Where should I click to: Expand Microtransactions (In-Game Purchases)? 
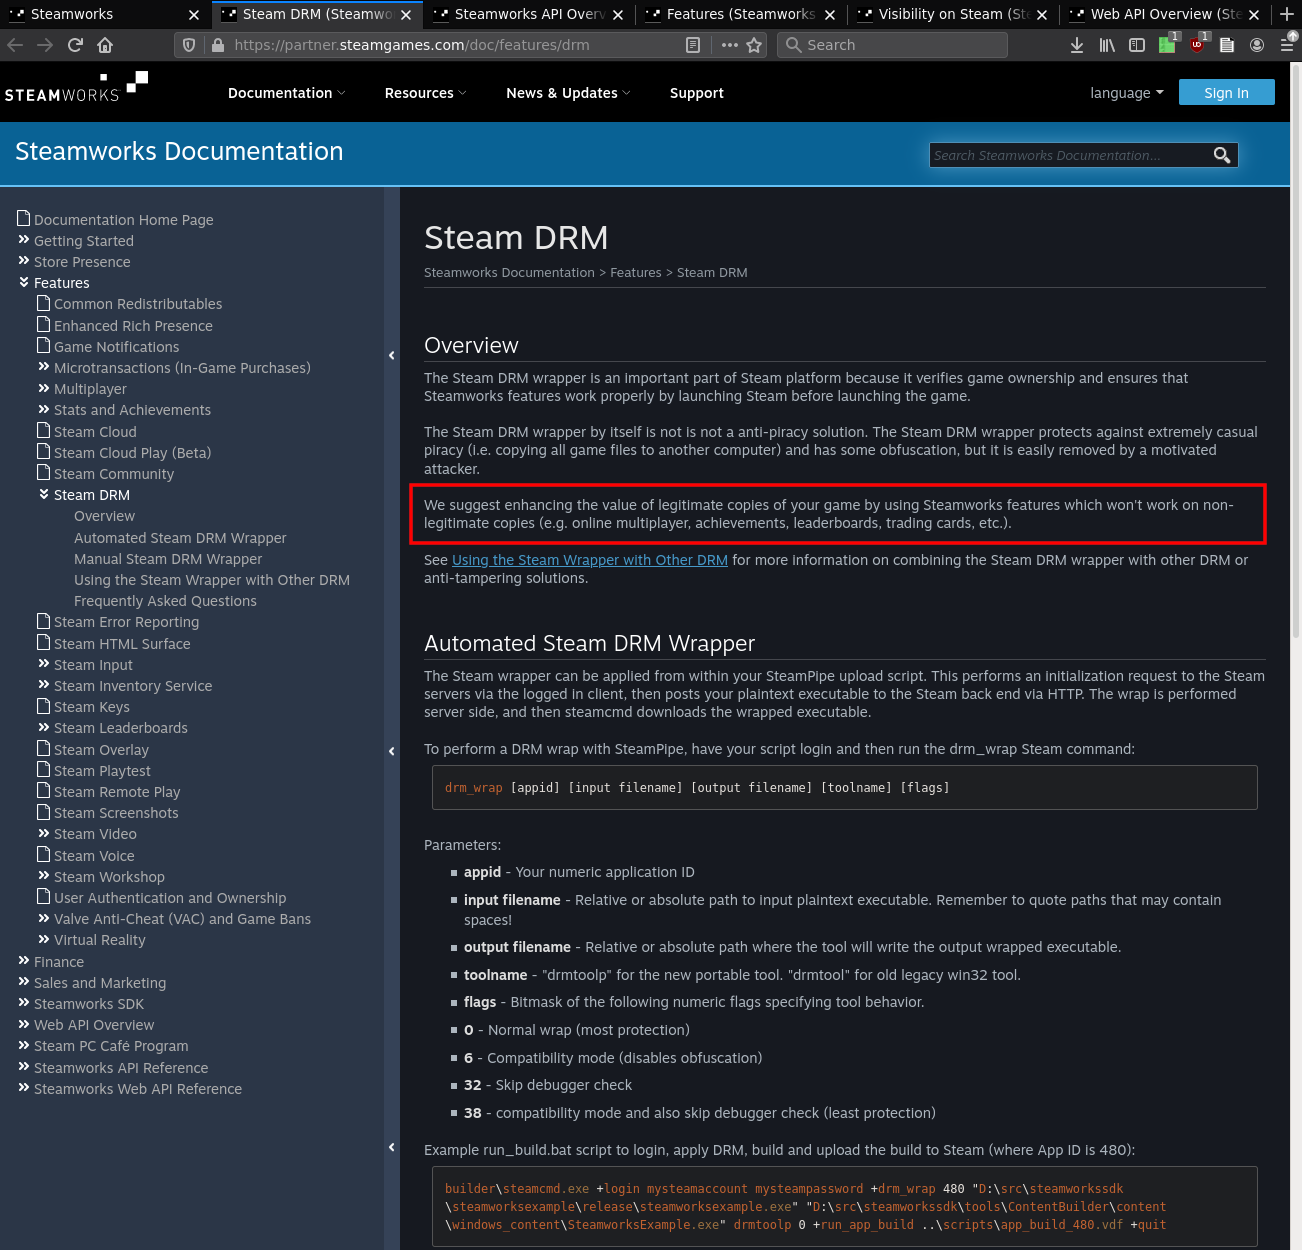tap(44, 367)
